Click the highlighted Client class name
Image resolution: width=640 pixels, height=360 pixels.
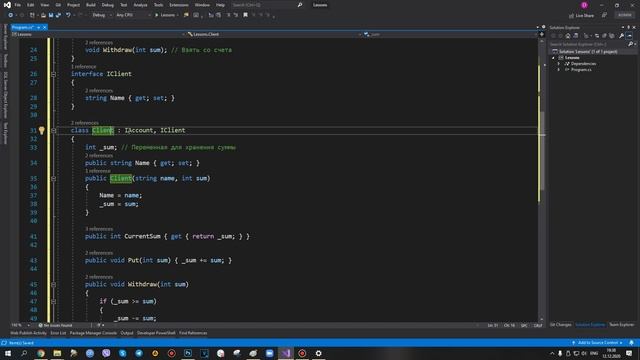pyautogui.click(x=102, y=130)
